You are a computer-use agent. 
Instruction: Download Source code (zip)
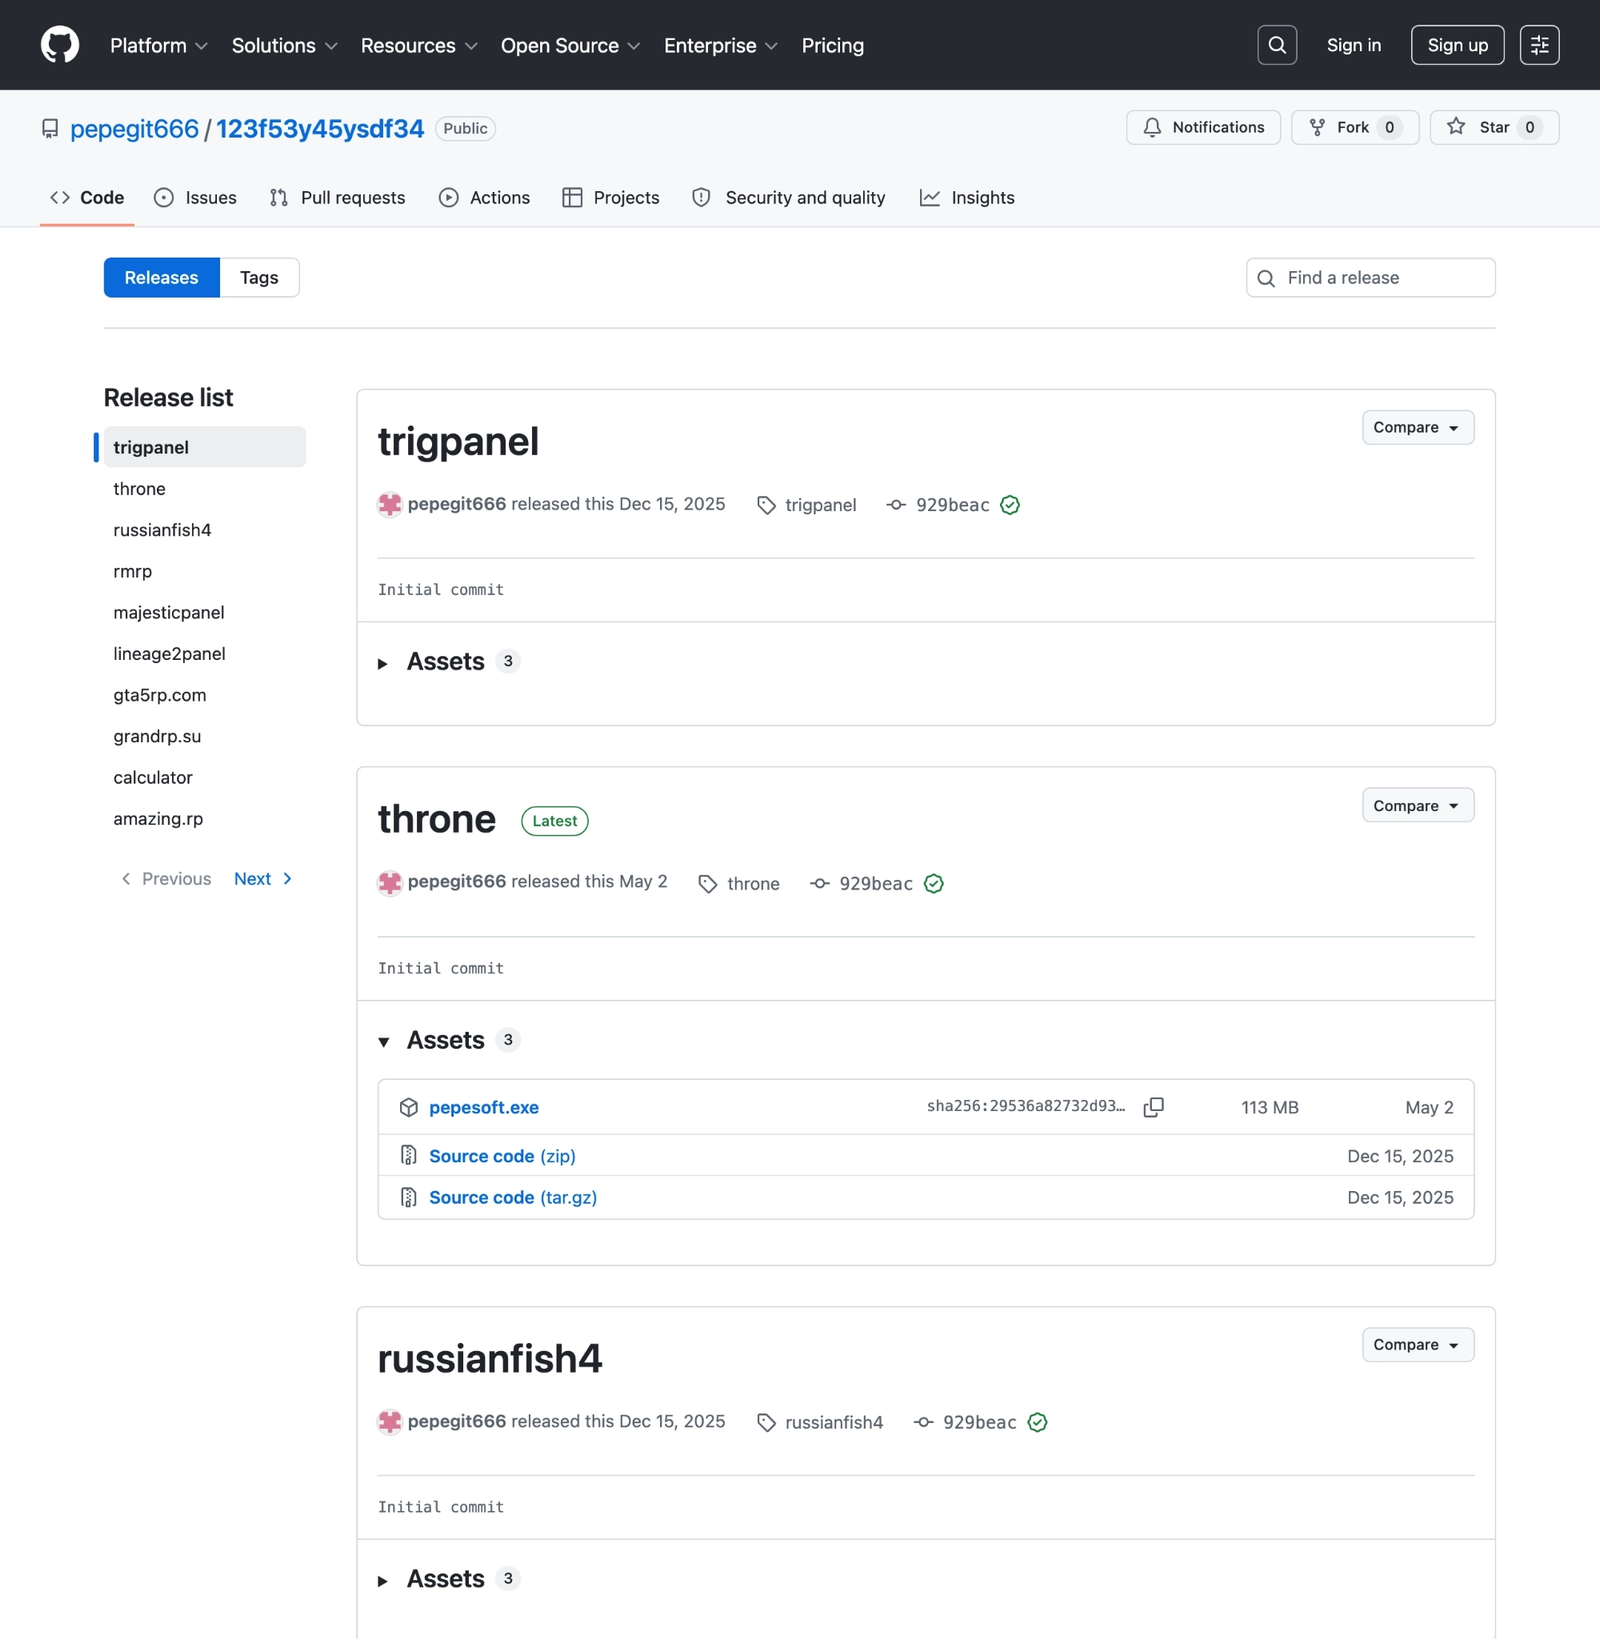(502, 1156)
